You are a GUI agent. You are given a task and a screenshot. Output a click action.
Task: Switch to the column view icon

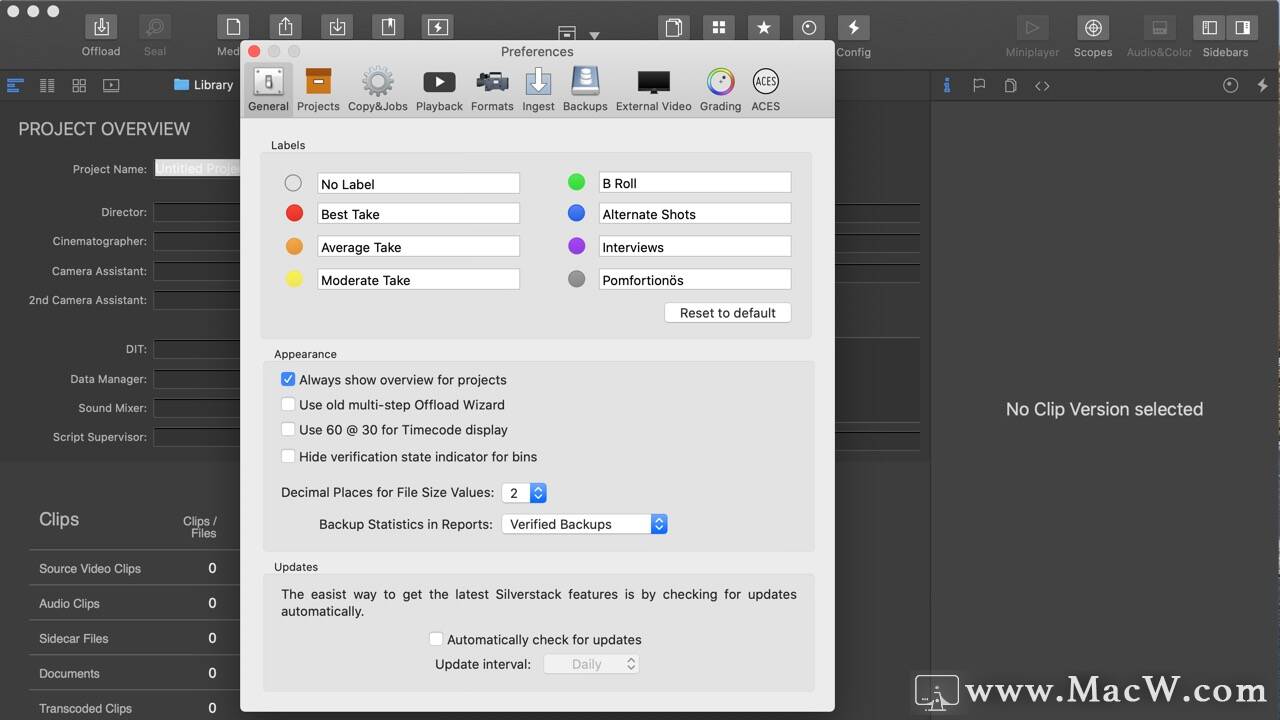coord(47,85)
